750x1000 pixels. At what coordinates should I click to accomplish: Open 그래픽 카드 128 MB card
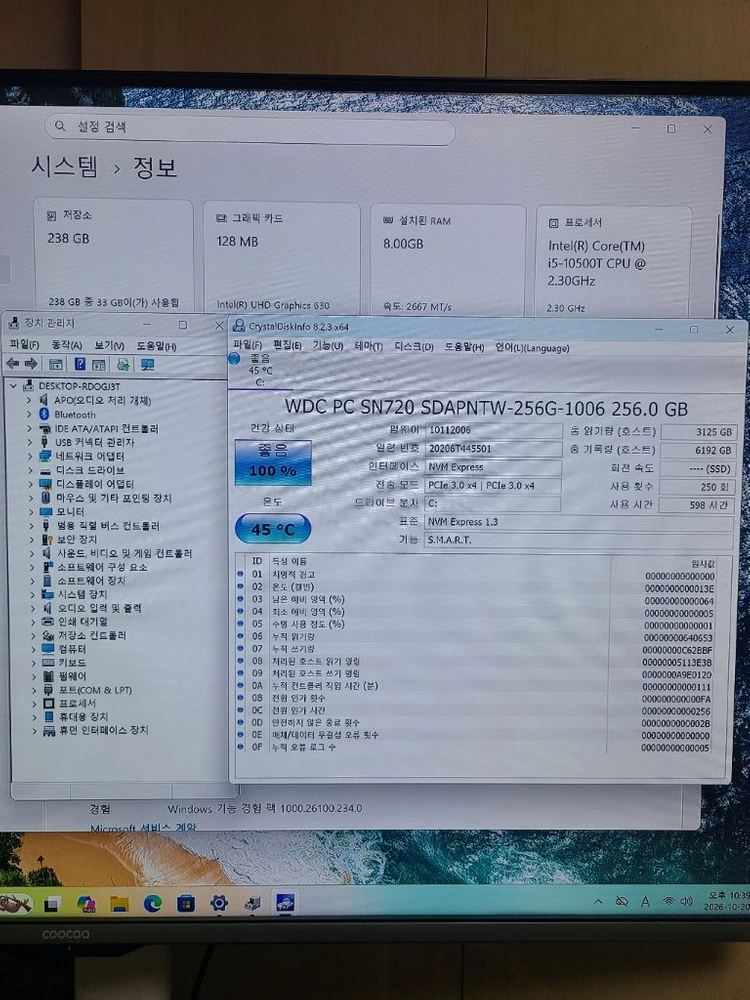click(281, 260)
